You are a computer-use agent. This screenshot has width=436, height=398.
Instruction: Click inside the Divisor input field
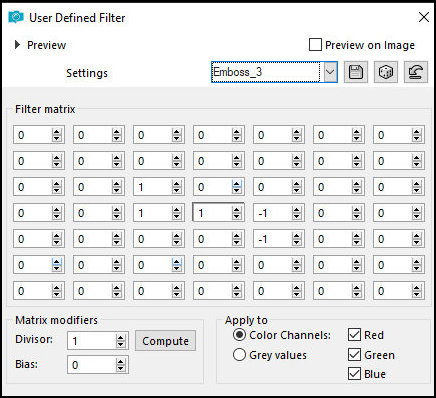point(91,341)
